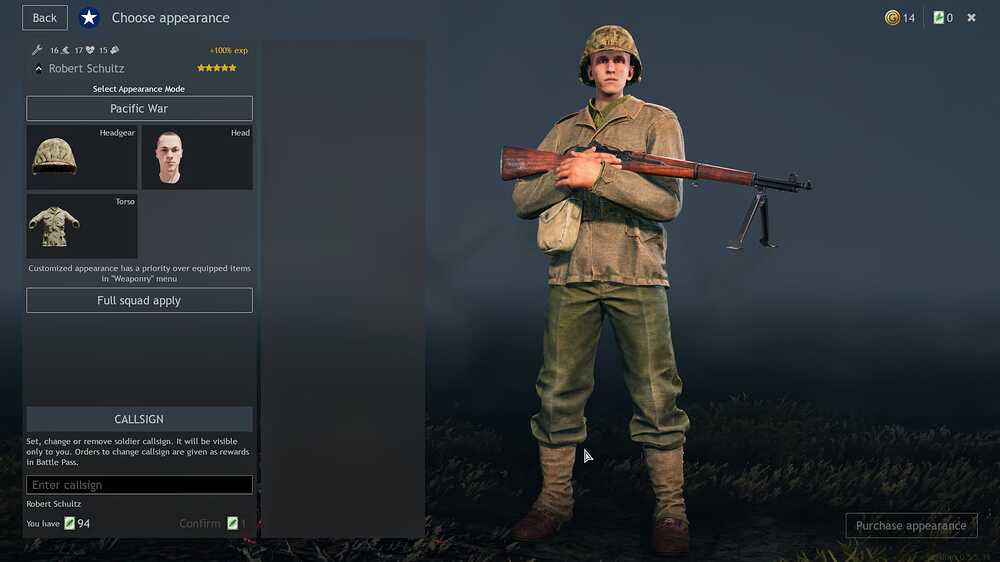1000x562 pixels.
Task: Select the Torso jacket slot
Action: point(82,226)
